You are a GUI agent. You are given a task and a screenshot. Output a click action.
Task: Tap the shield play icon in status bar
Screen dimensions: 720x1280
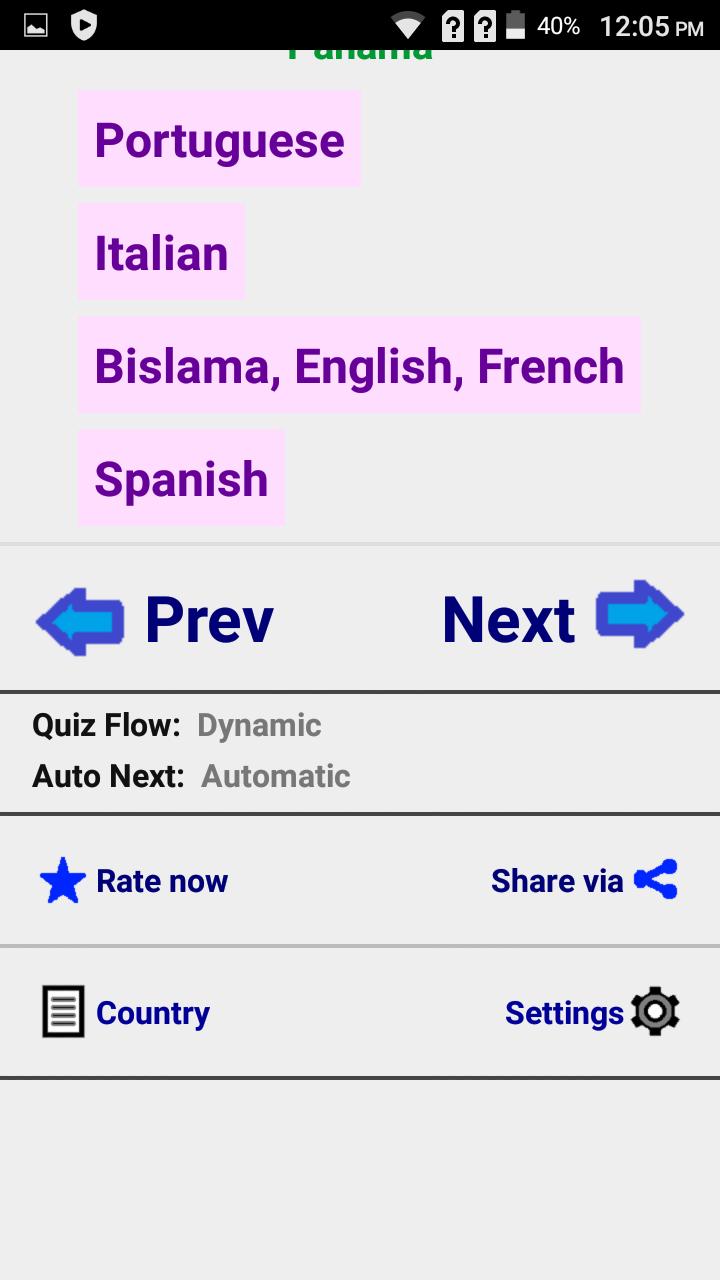click(84, 25)
